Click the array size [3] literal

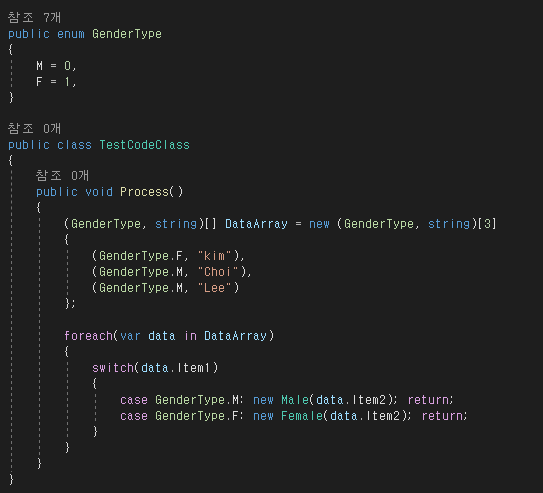[x=487, y=224]
